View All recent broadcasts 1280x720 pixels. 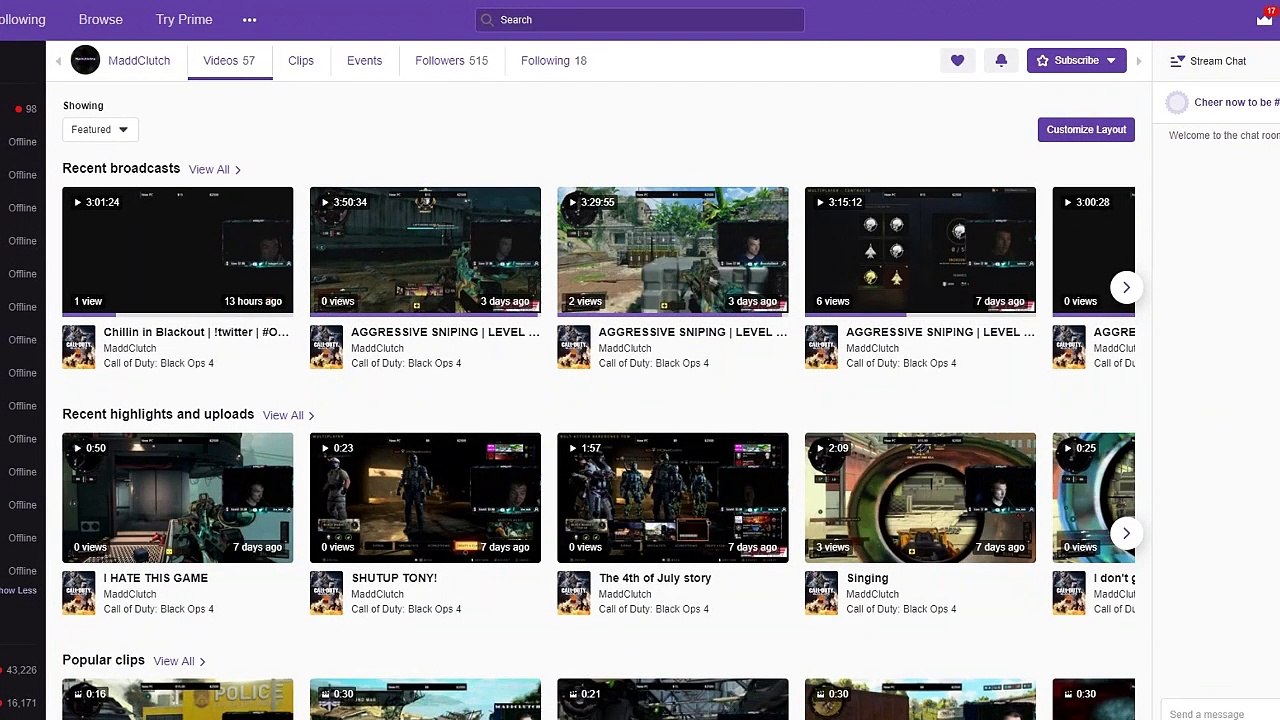tap(214, 169)
